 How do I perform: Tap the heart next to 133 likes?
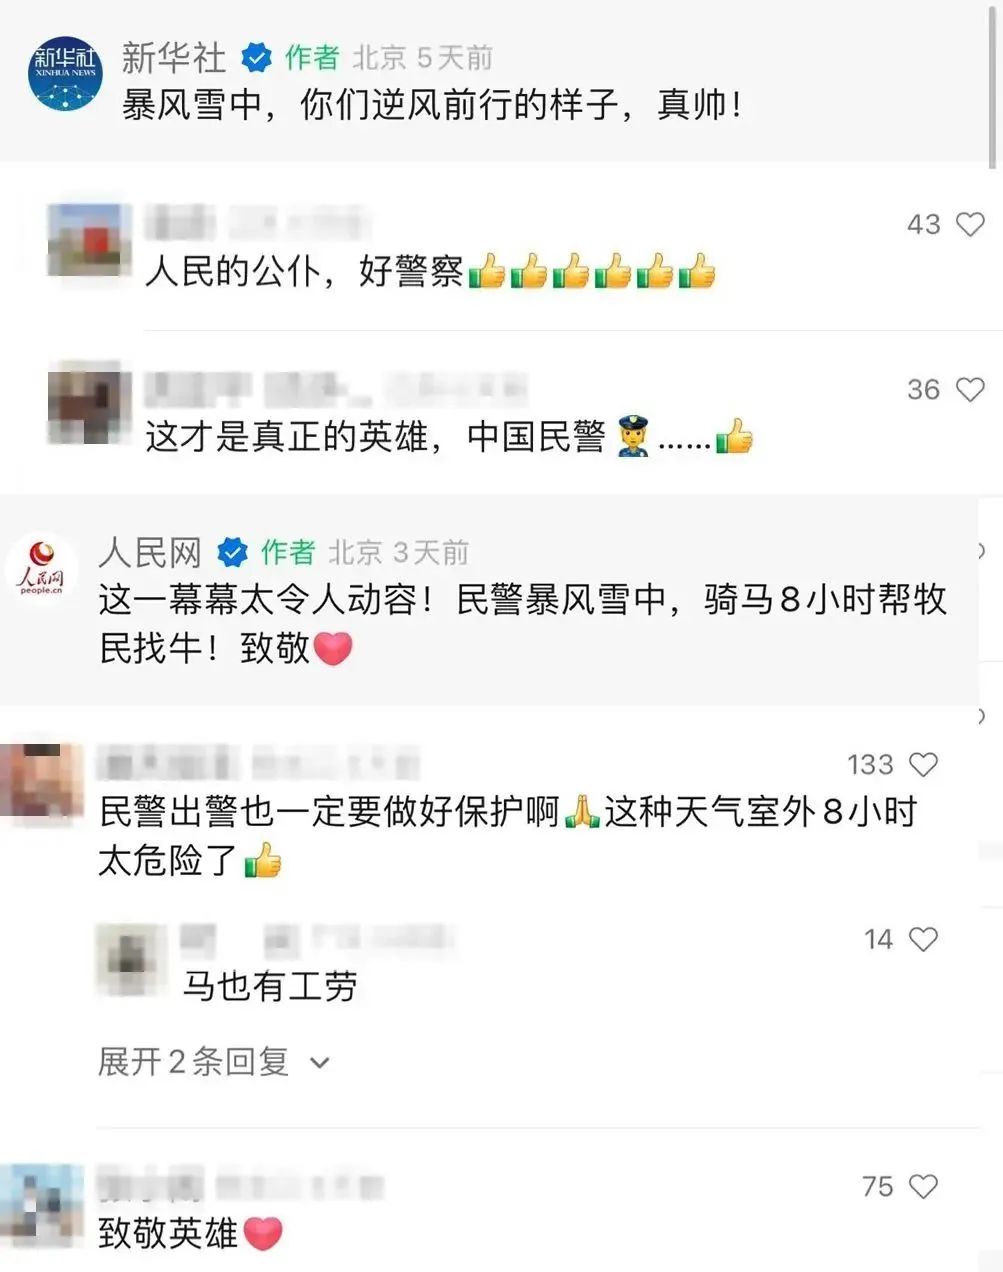[923, 766]
